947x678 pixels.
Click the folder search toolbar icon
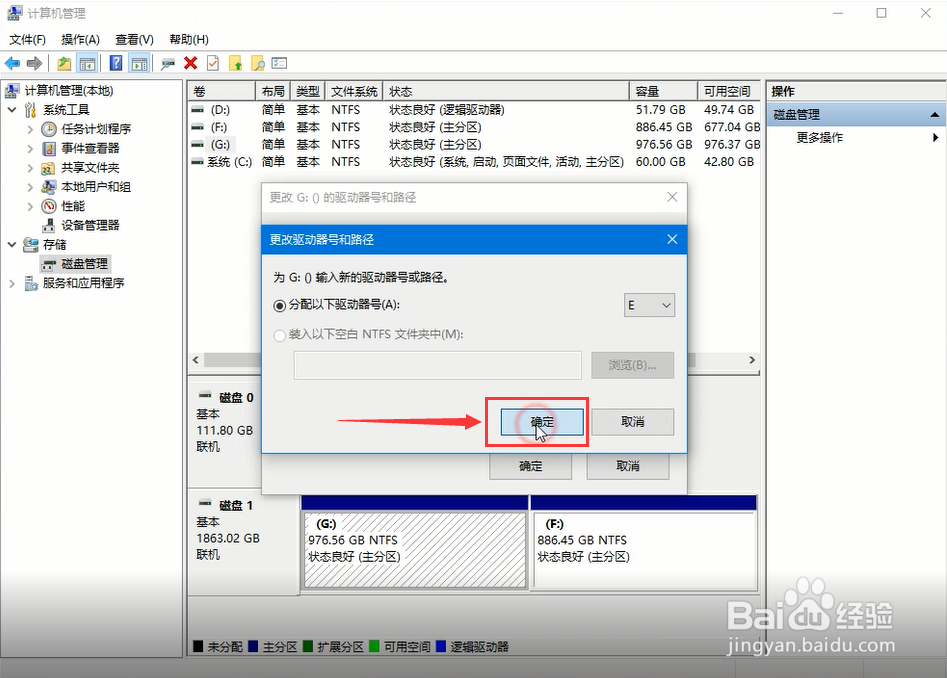pyautogui.click(x=258, y=62)
